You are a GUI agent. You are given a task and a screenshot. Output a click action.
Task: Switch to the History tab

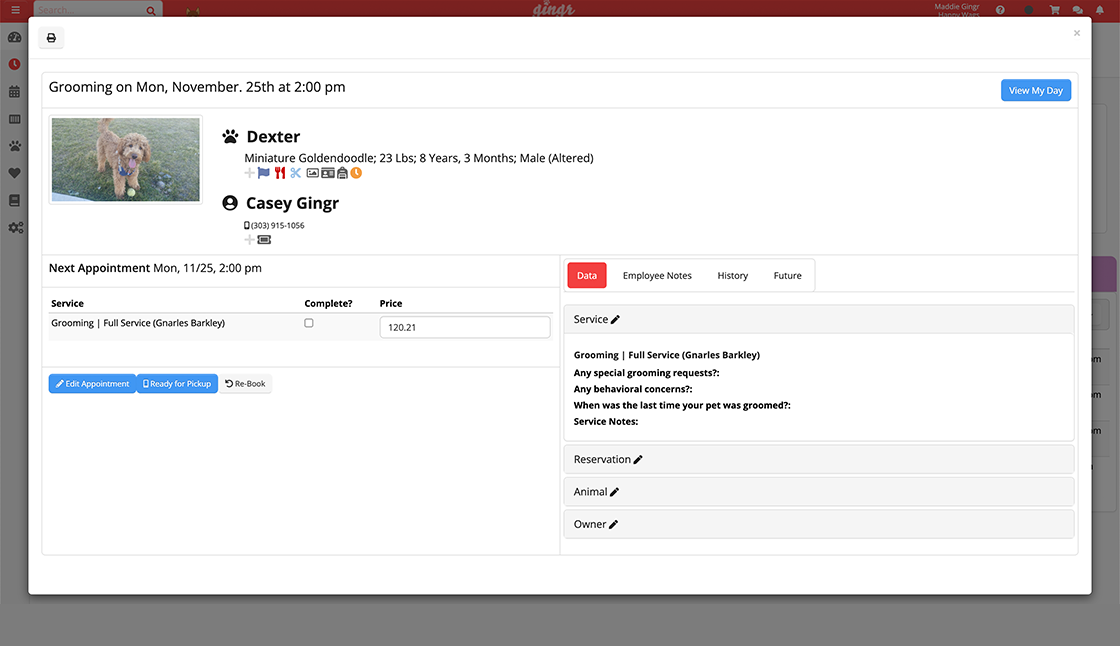pos(732,275)
